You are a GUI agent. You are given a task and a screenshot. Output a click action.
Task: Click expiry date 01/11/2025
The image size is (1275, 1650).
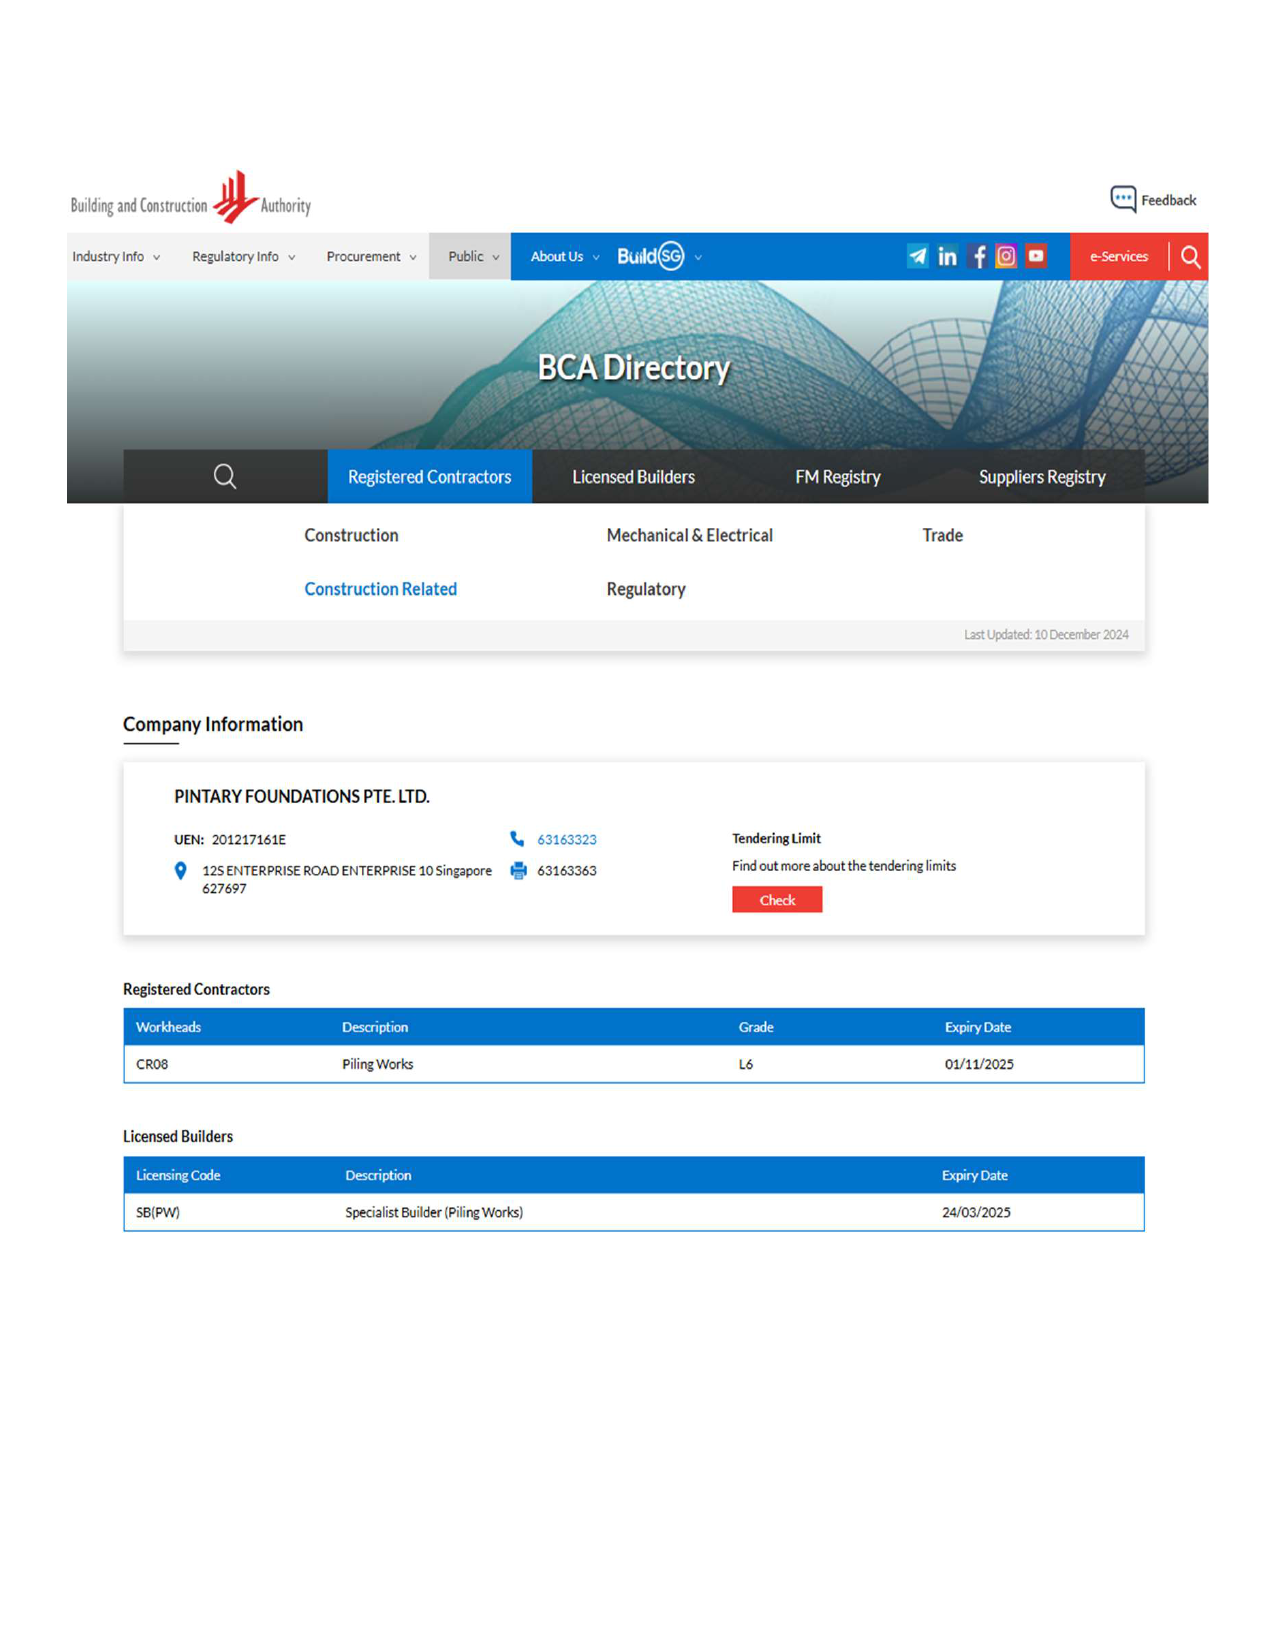click(x=979, y=1064)
